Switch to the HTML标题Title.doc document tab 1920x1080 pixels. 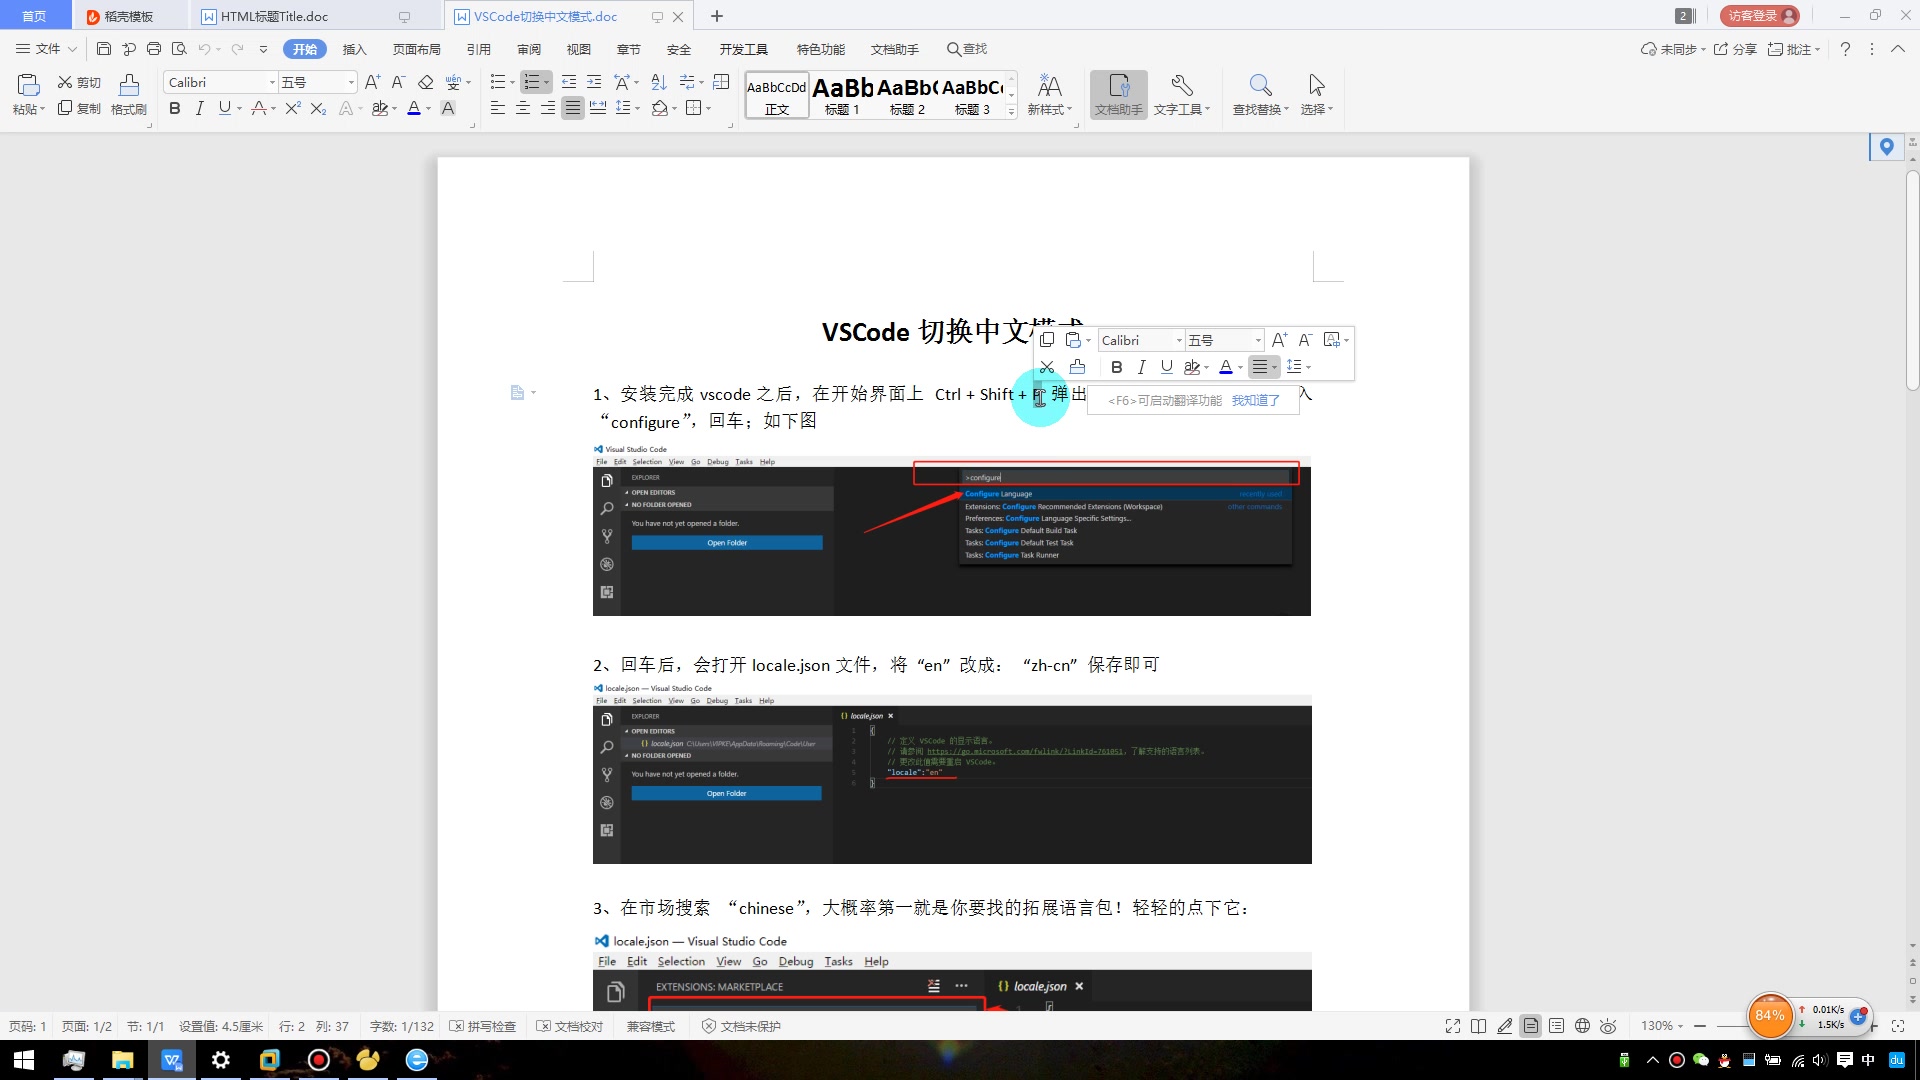(274, 16)
